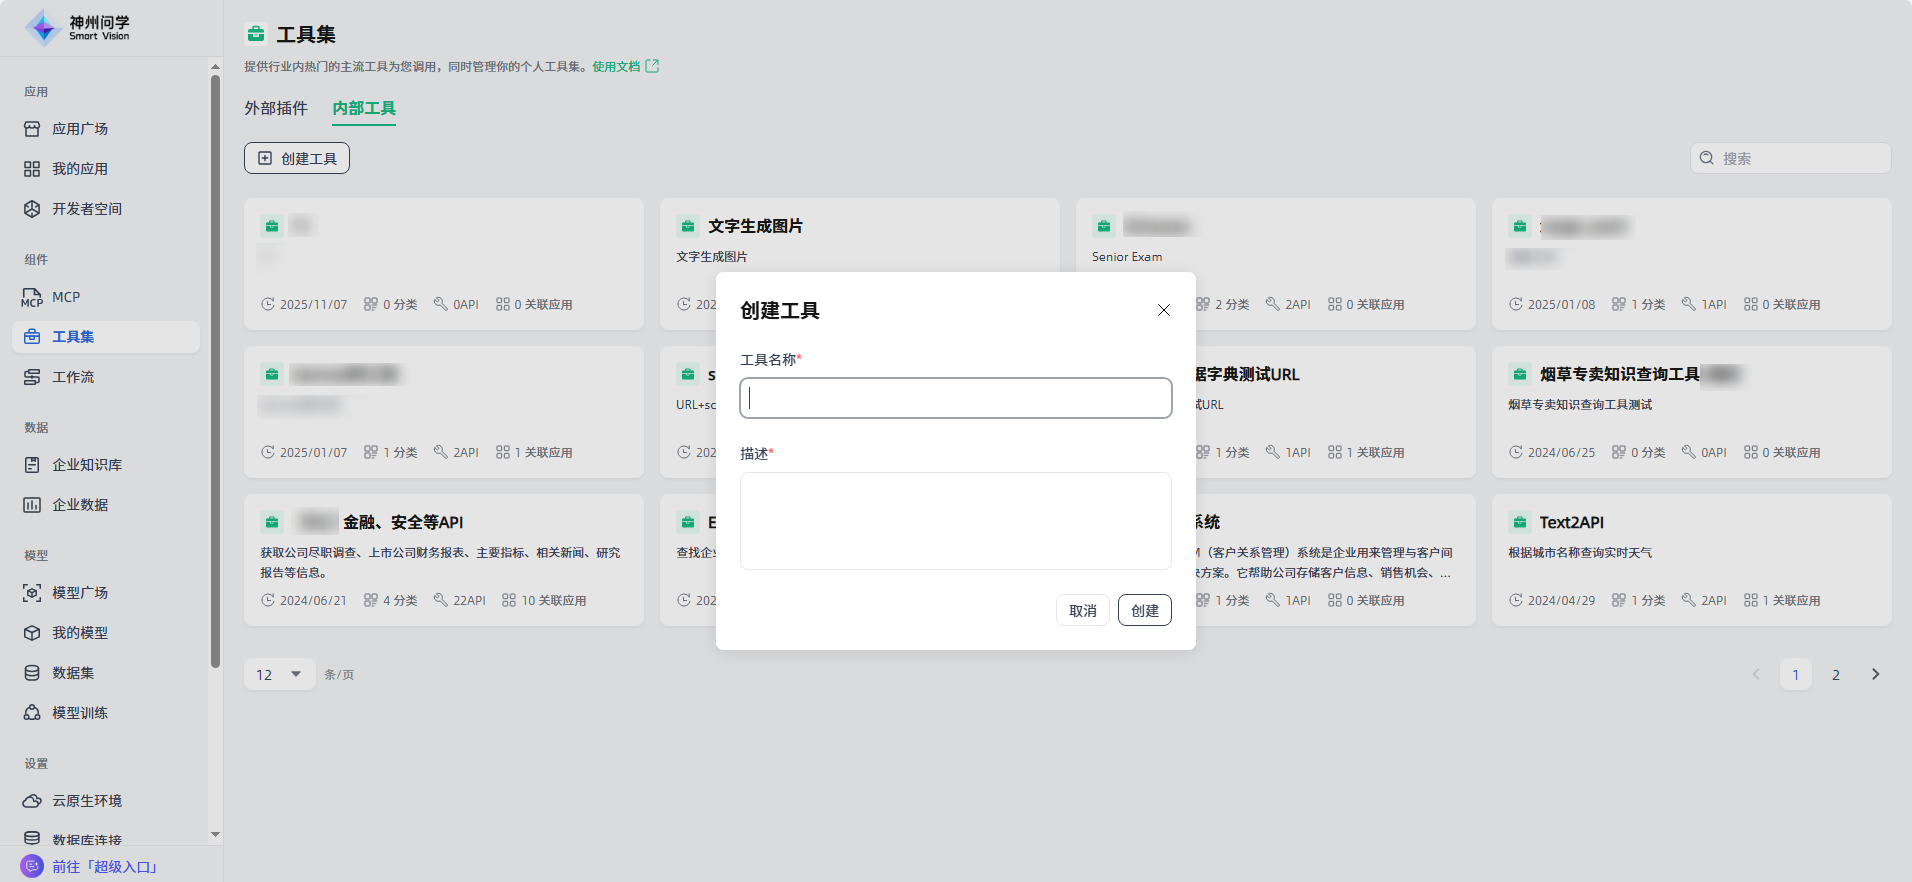1912x882 pixels.
Task: Go to next page with right chevron
Action: pos(1875,675)
